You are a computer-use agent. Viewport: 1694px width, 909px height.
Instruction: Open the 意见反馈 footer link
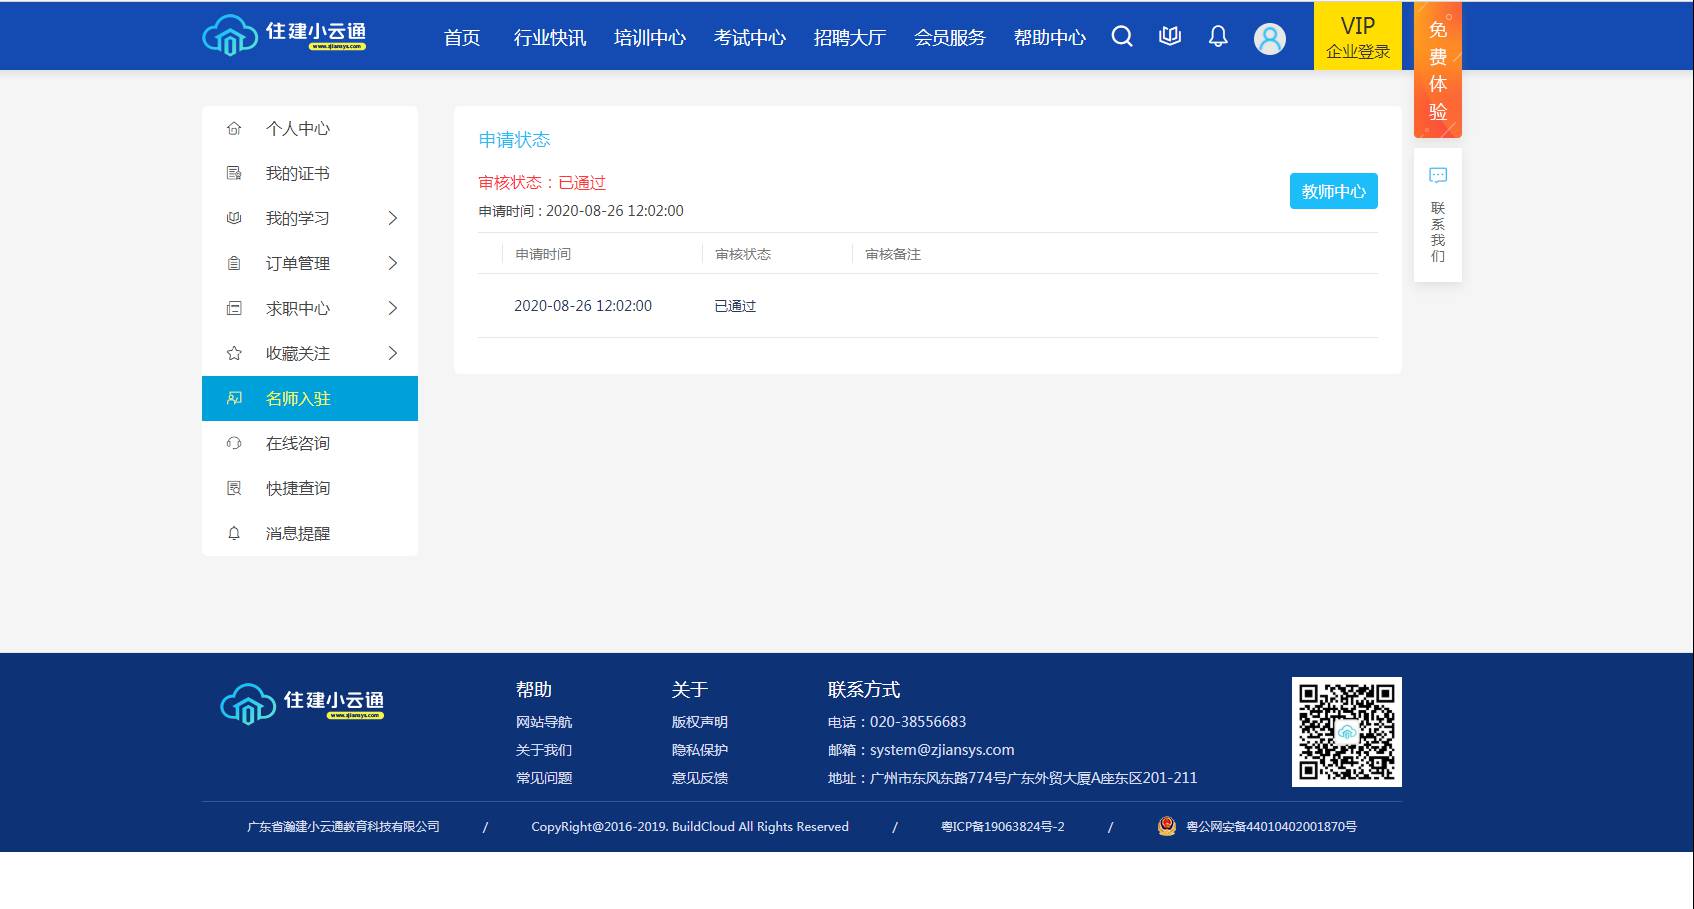tap(701, 777)
